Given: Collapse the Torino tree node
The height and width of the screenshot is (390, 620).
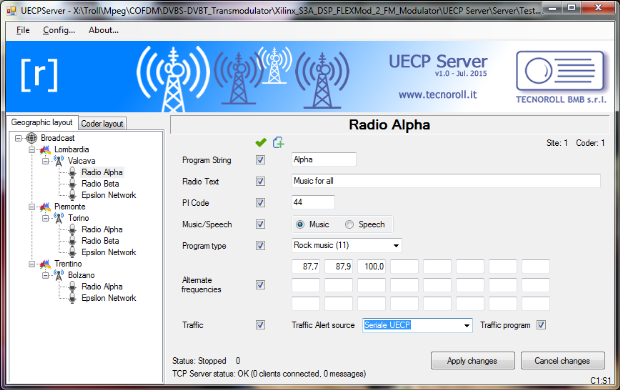Looking at the screenshot, I should (45, 218).
